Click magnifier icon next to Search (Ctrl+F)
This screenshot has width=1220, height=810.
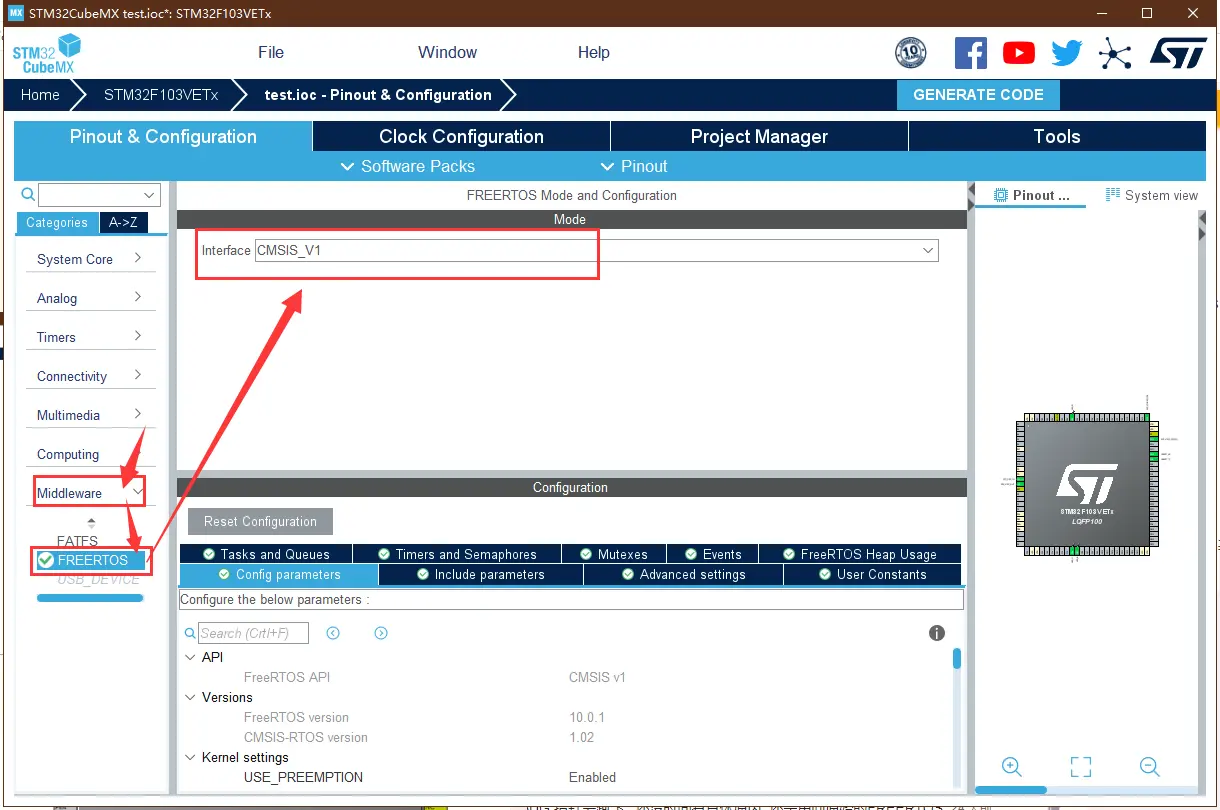pyautogui.click(x=190, y=633)
